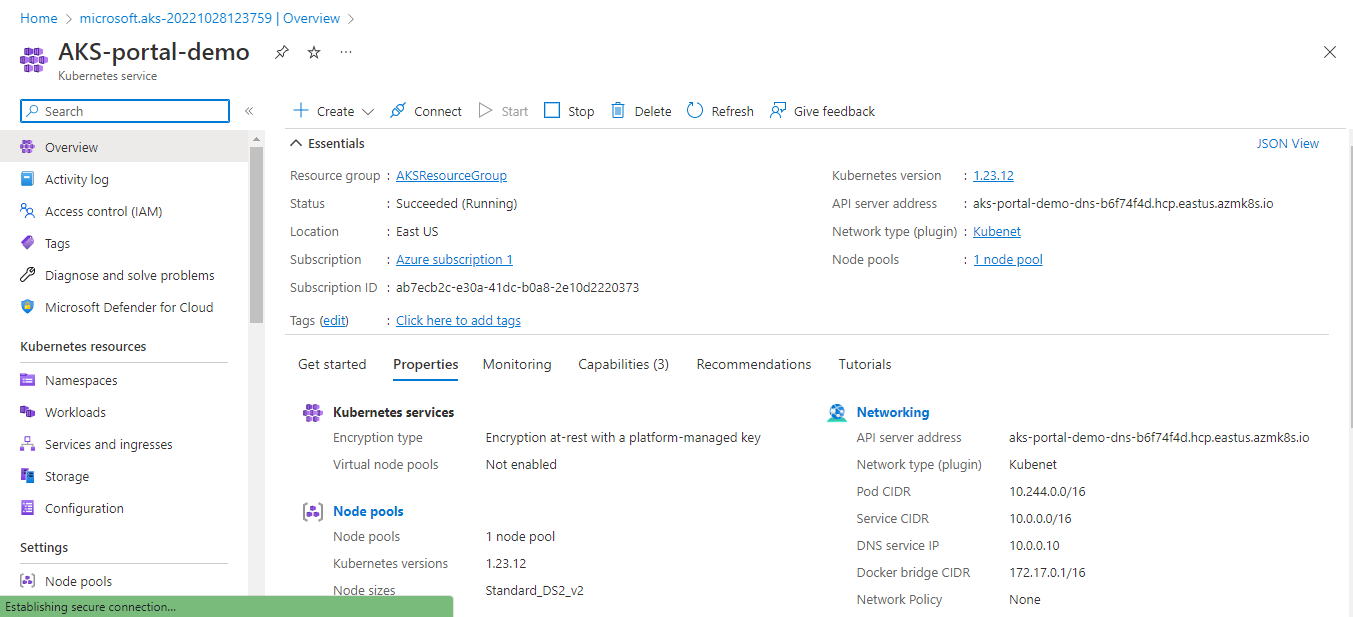Switch to the Get started tab
The height and width of the screenshot is (617, 1353).
click(332, 365)
